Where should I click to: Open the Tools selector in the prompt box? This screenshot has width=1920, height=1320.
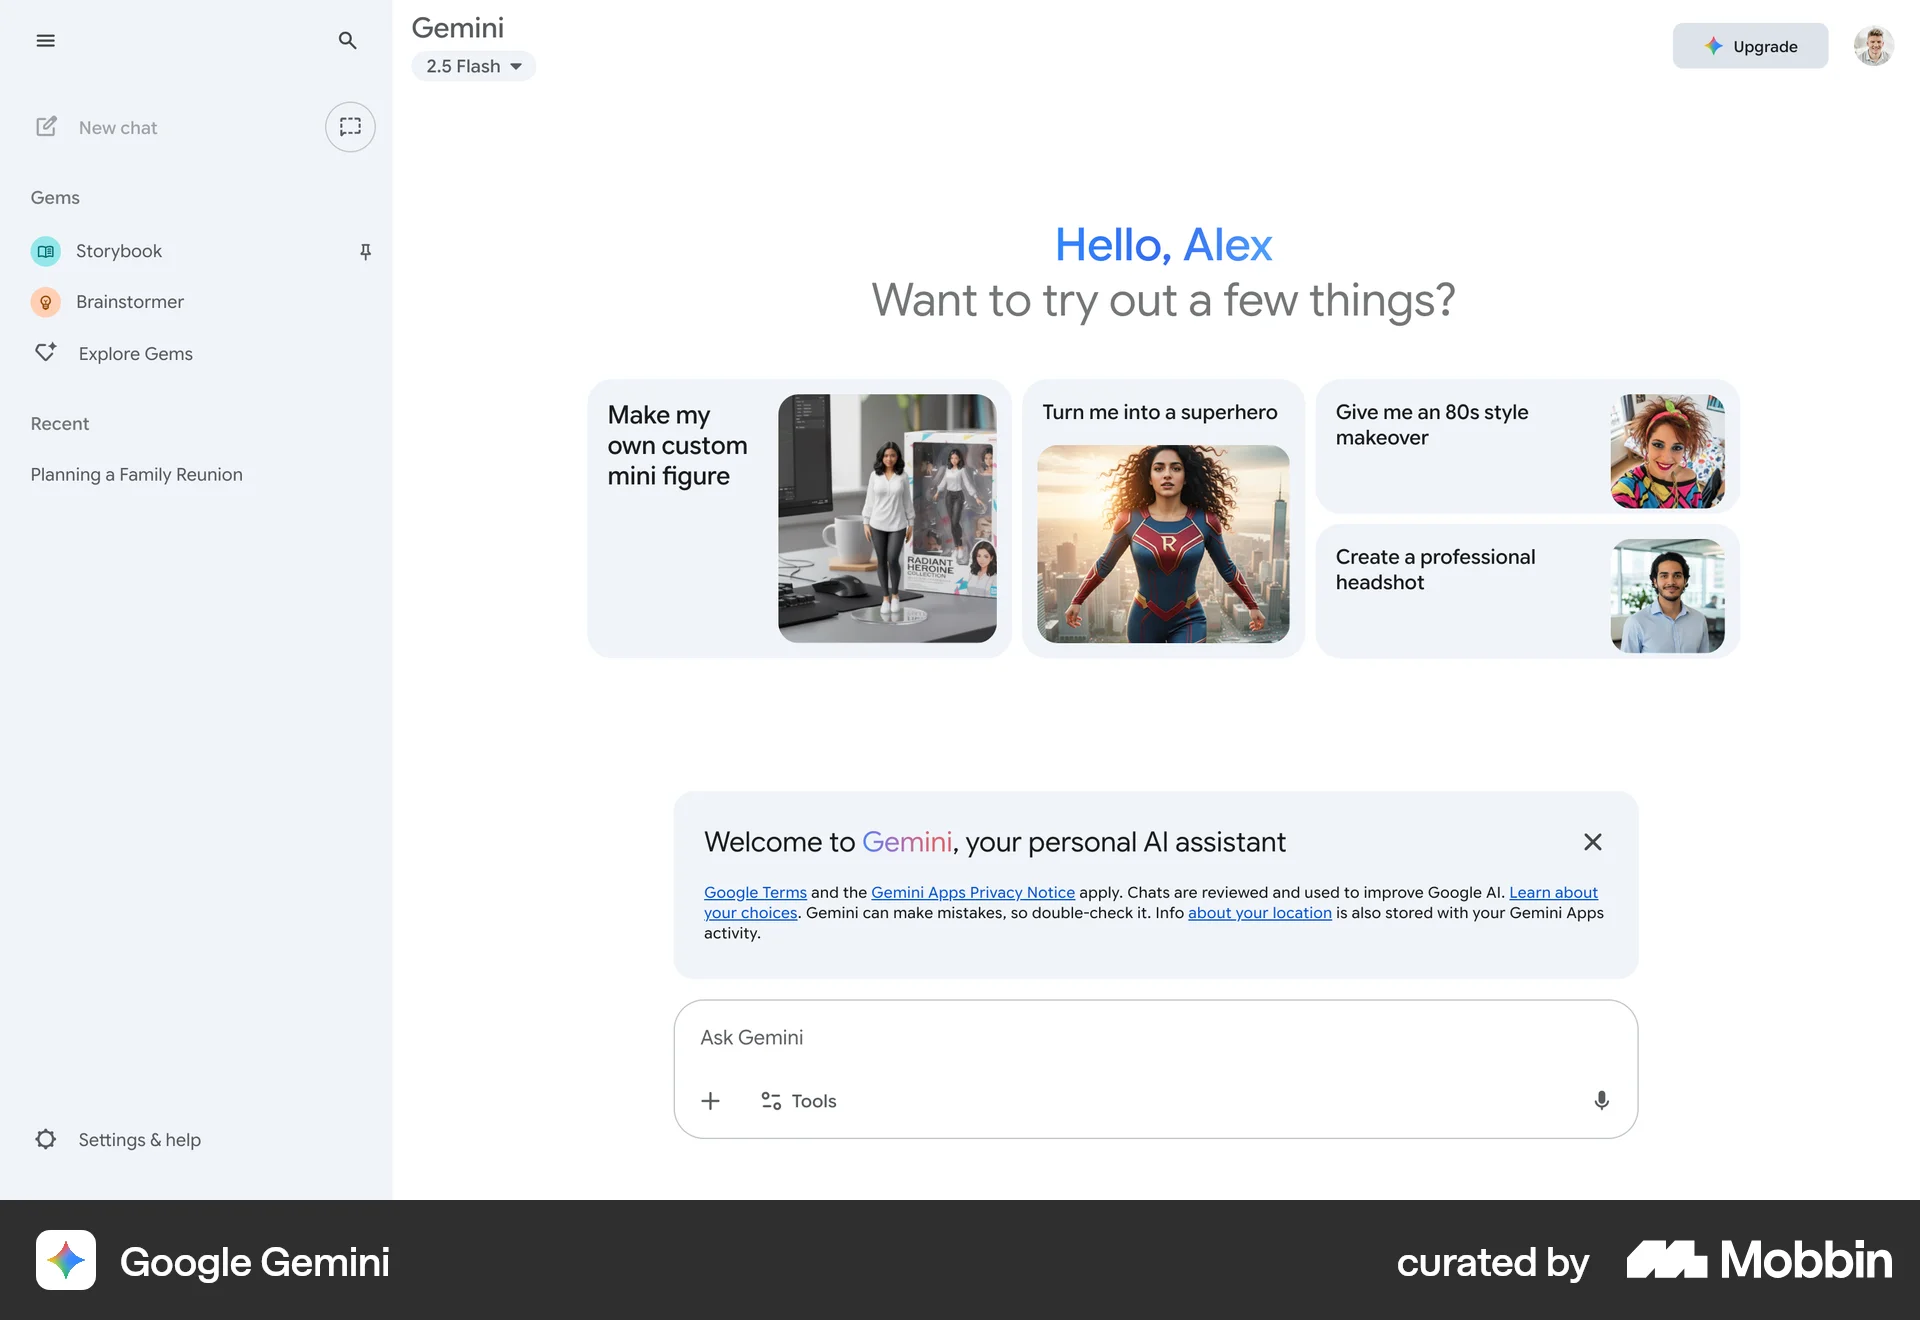pos(797,1100)
